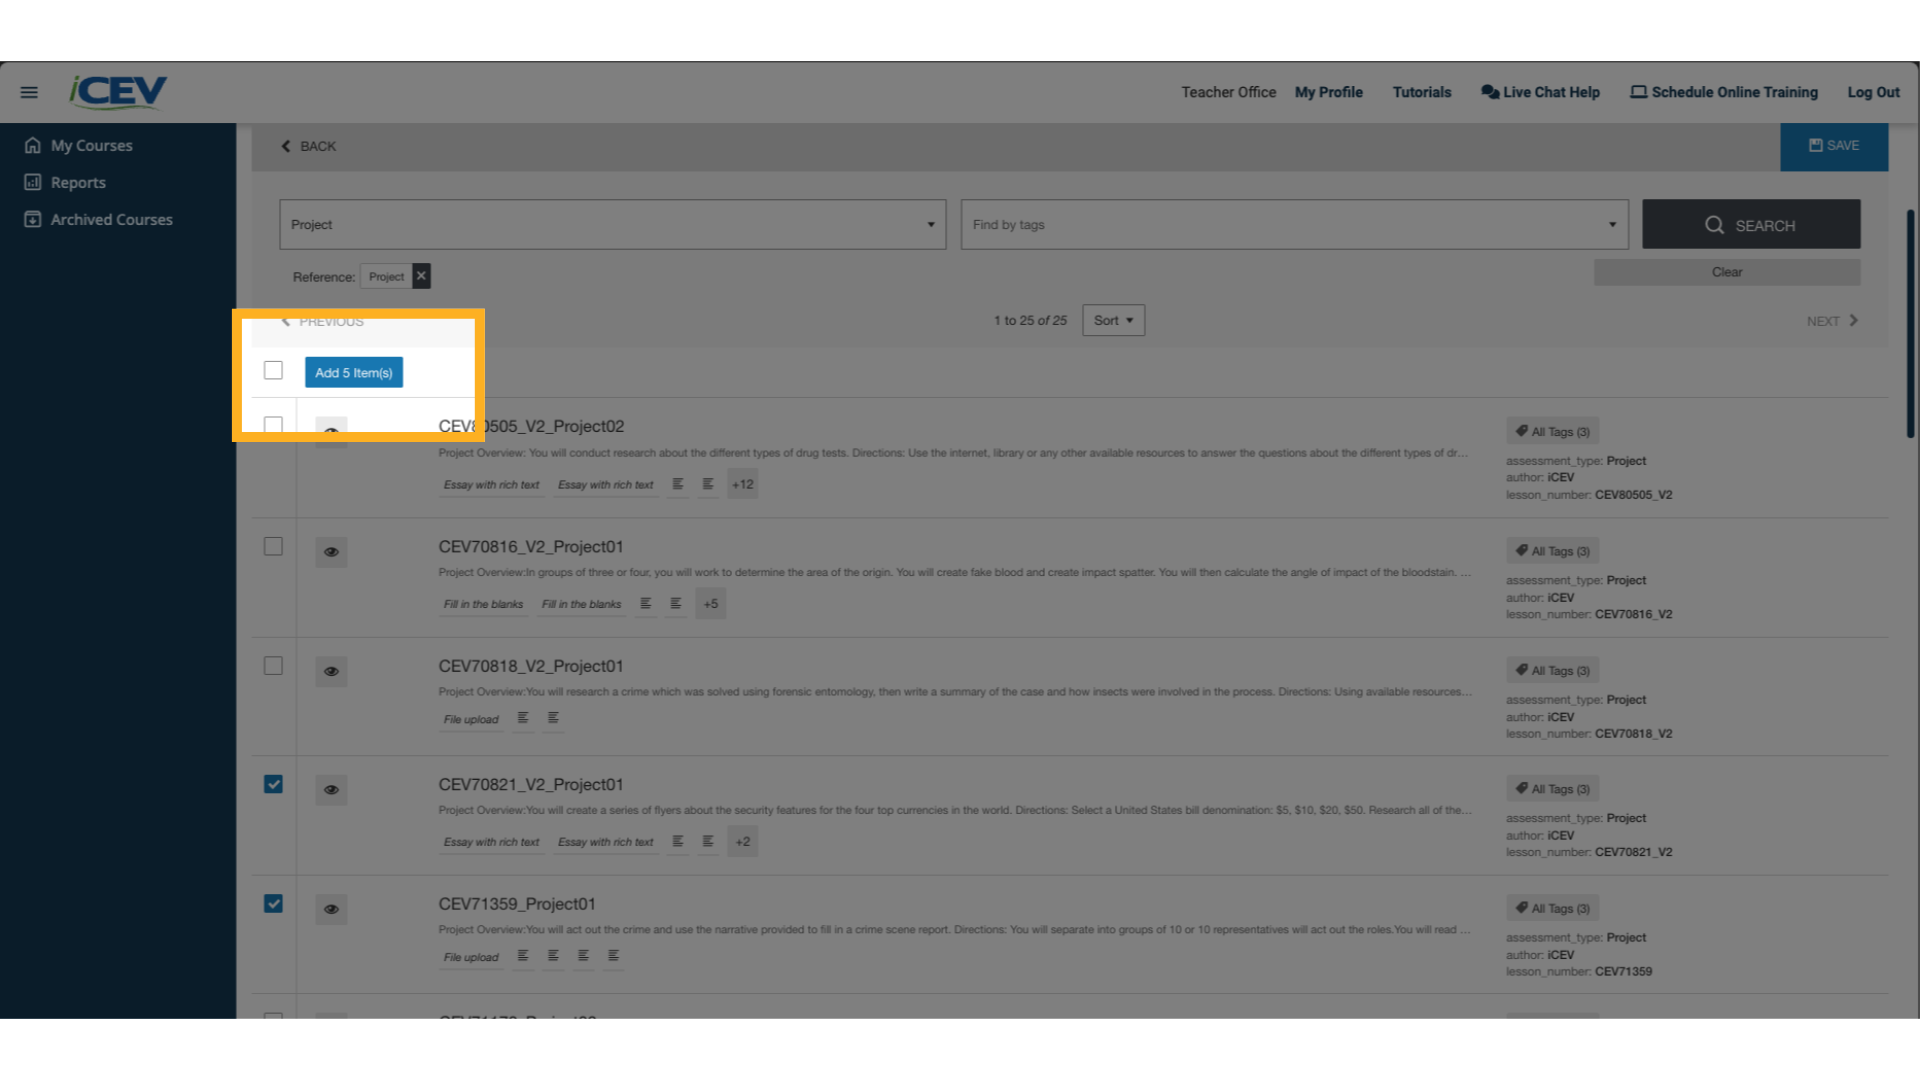
Task: Open the Find by tags dropdown
Action: pos(1294,224)
